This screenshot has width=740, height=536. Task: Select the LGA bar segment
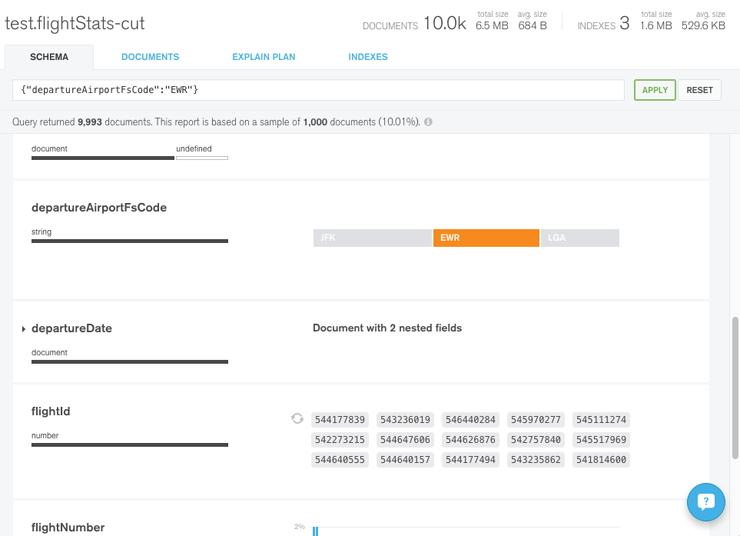580,238
